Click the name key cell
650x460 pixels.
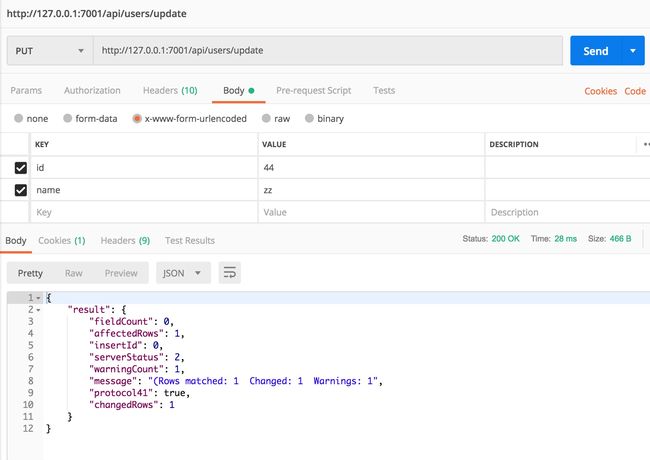click(144, 190)
